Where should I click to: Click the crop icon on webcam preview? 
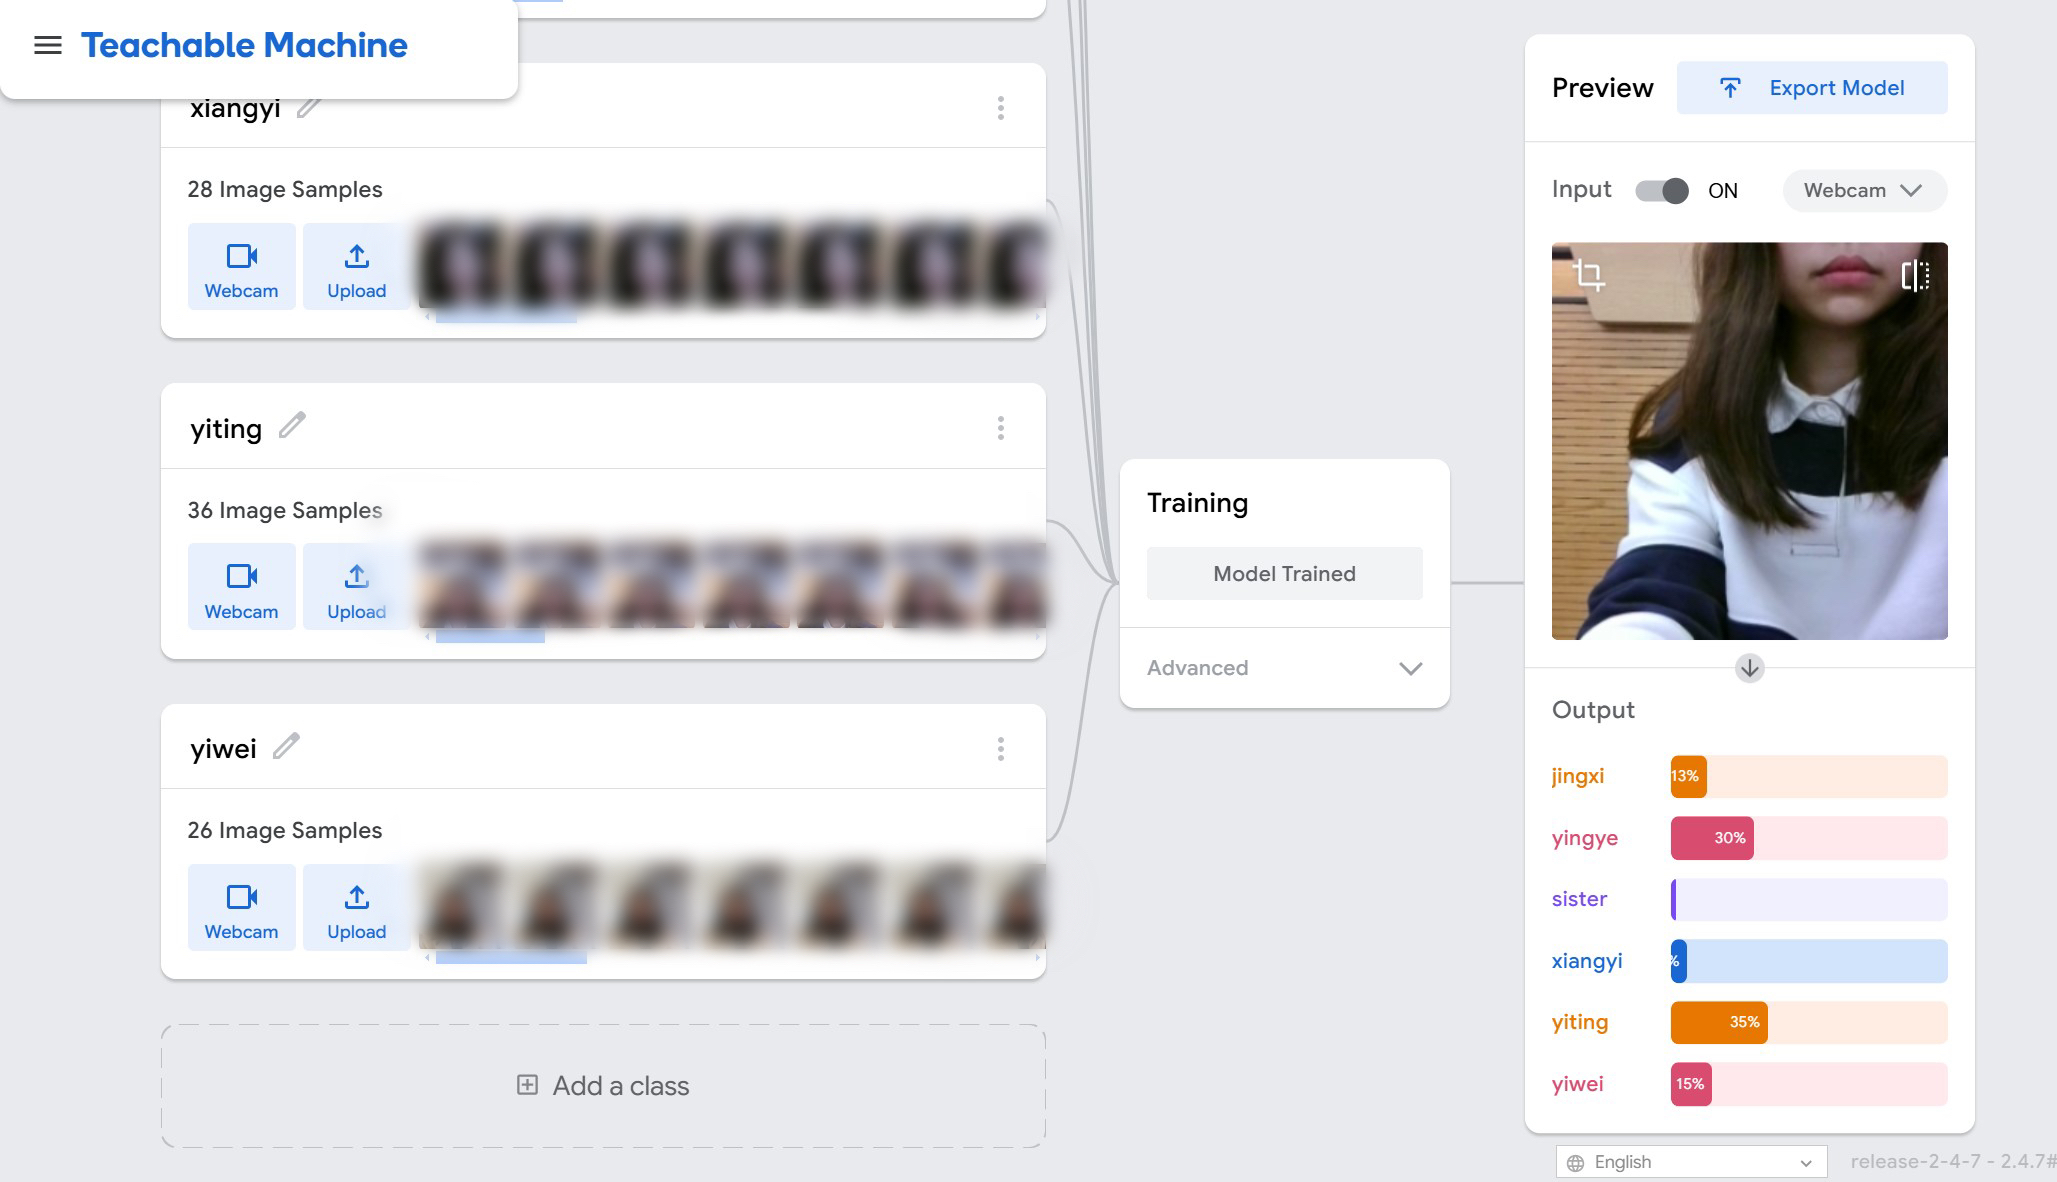tap(1588, 274)
